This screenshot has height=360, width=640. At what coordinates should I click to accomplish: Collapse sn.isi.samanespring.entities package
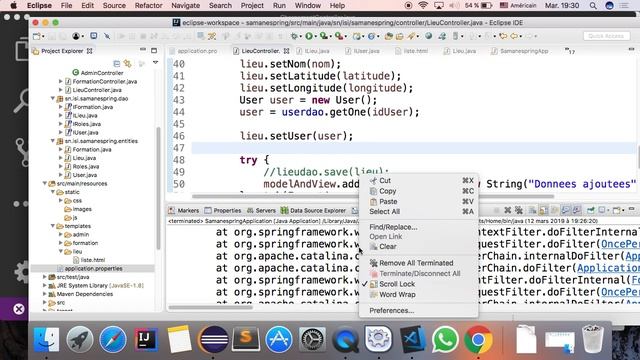point(53,141)
